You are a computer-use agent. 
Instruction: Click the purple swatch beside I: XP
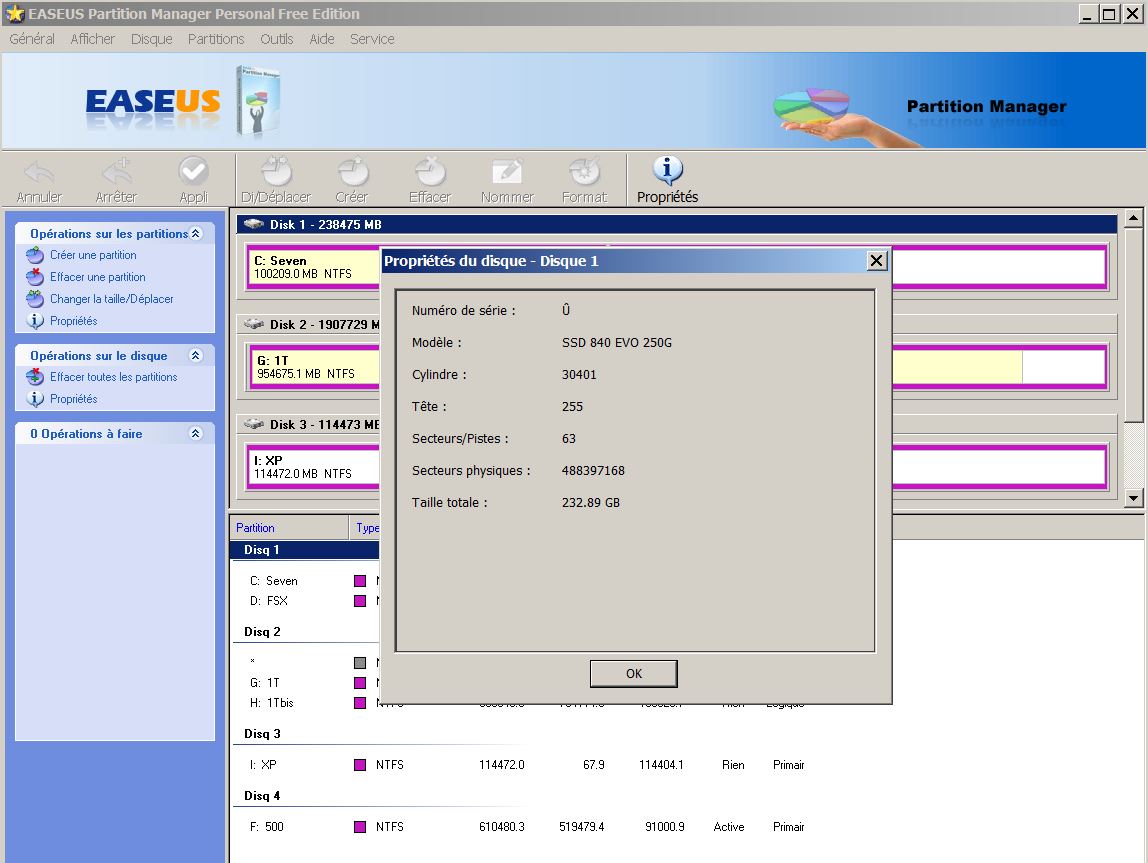point(360,765)
